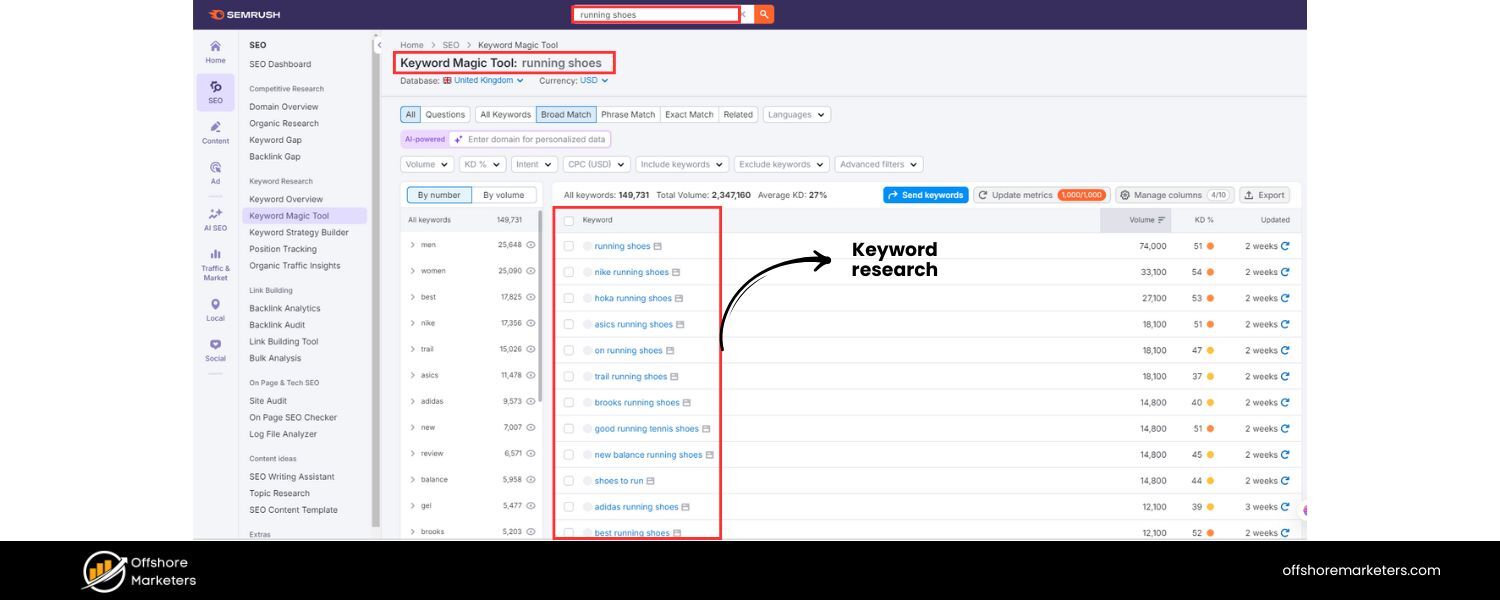The height and width of the screenshot is (600, 1500).
Task: Open Manage columns settings icon
Action: pos(1124,194)
